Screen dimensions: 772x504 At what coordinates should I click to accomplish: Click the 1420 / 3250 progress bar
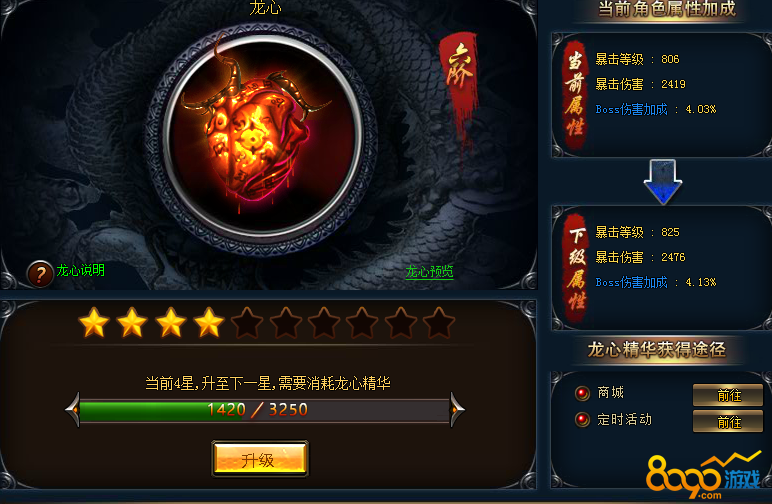pyautogui.click(x=264, y=410)
